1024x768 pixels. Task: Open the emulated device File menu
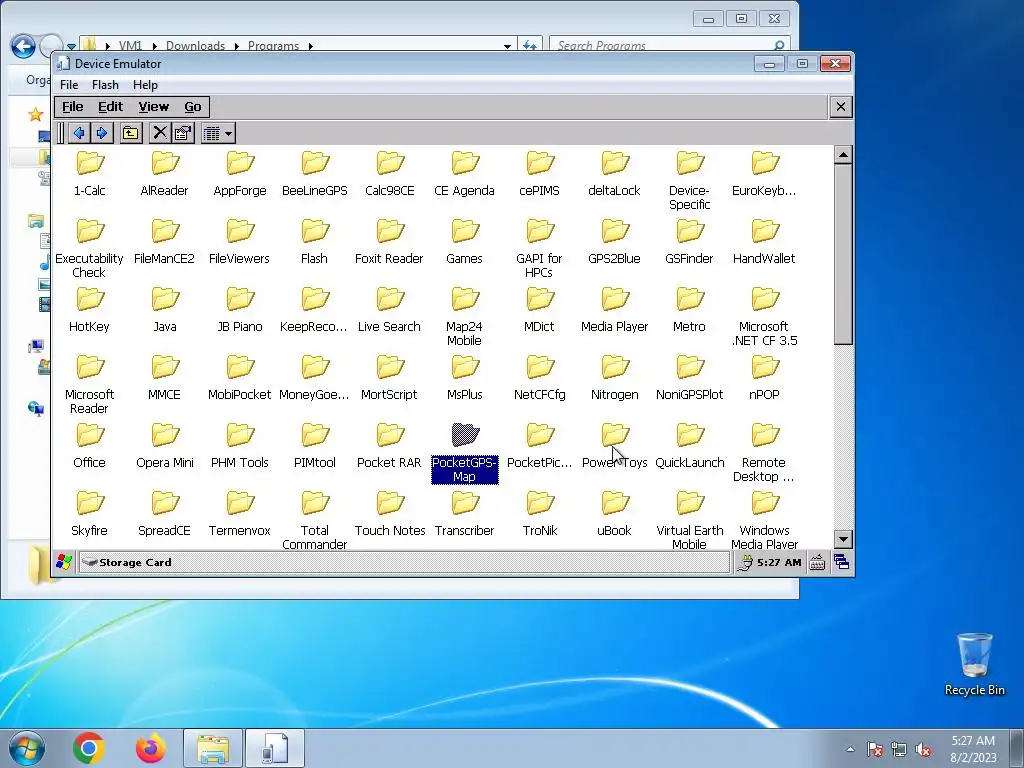[72, 106]
